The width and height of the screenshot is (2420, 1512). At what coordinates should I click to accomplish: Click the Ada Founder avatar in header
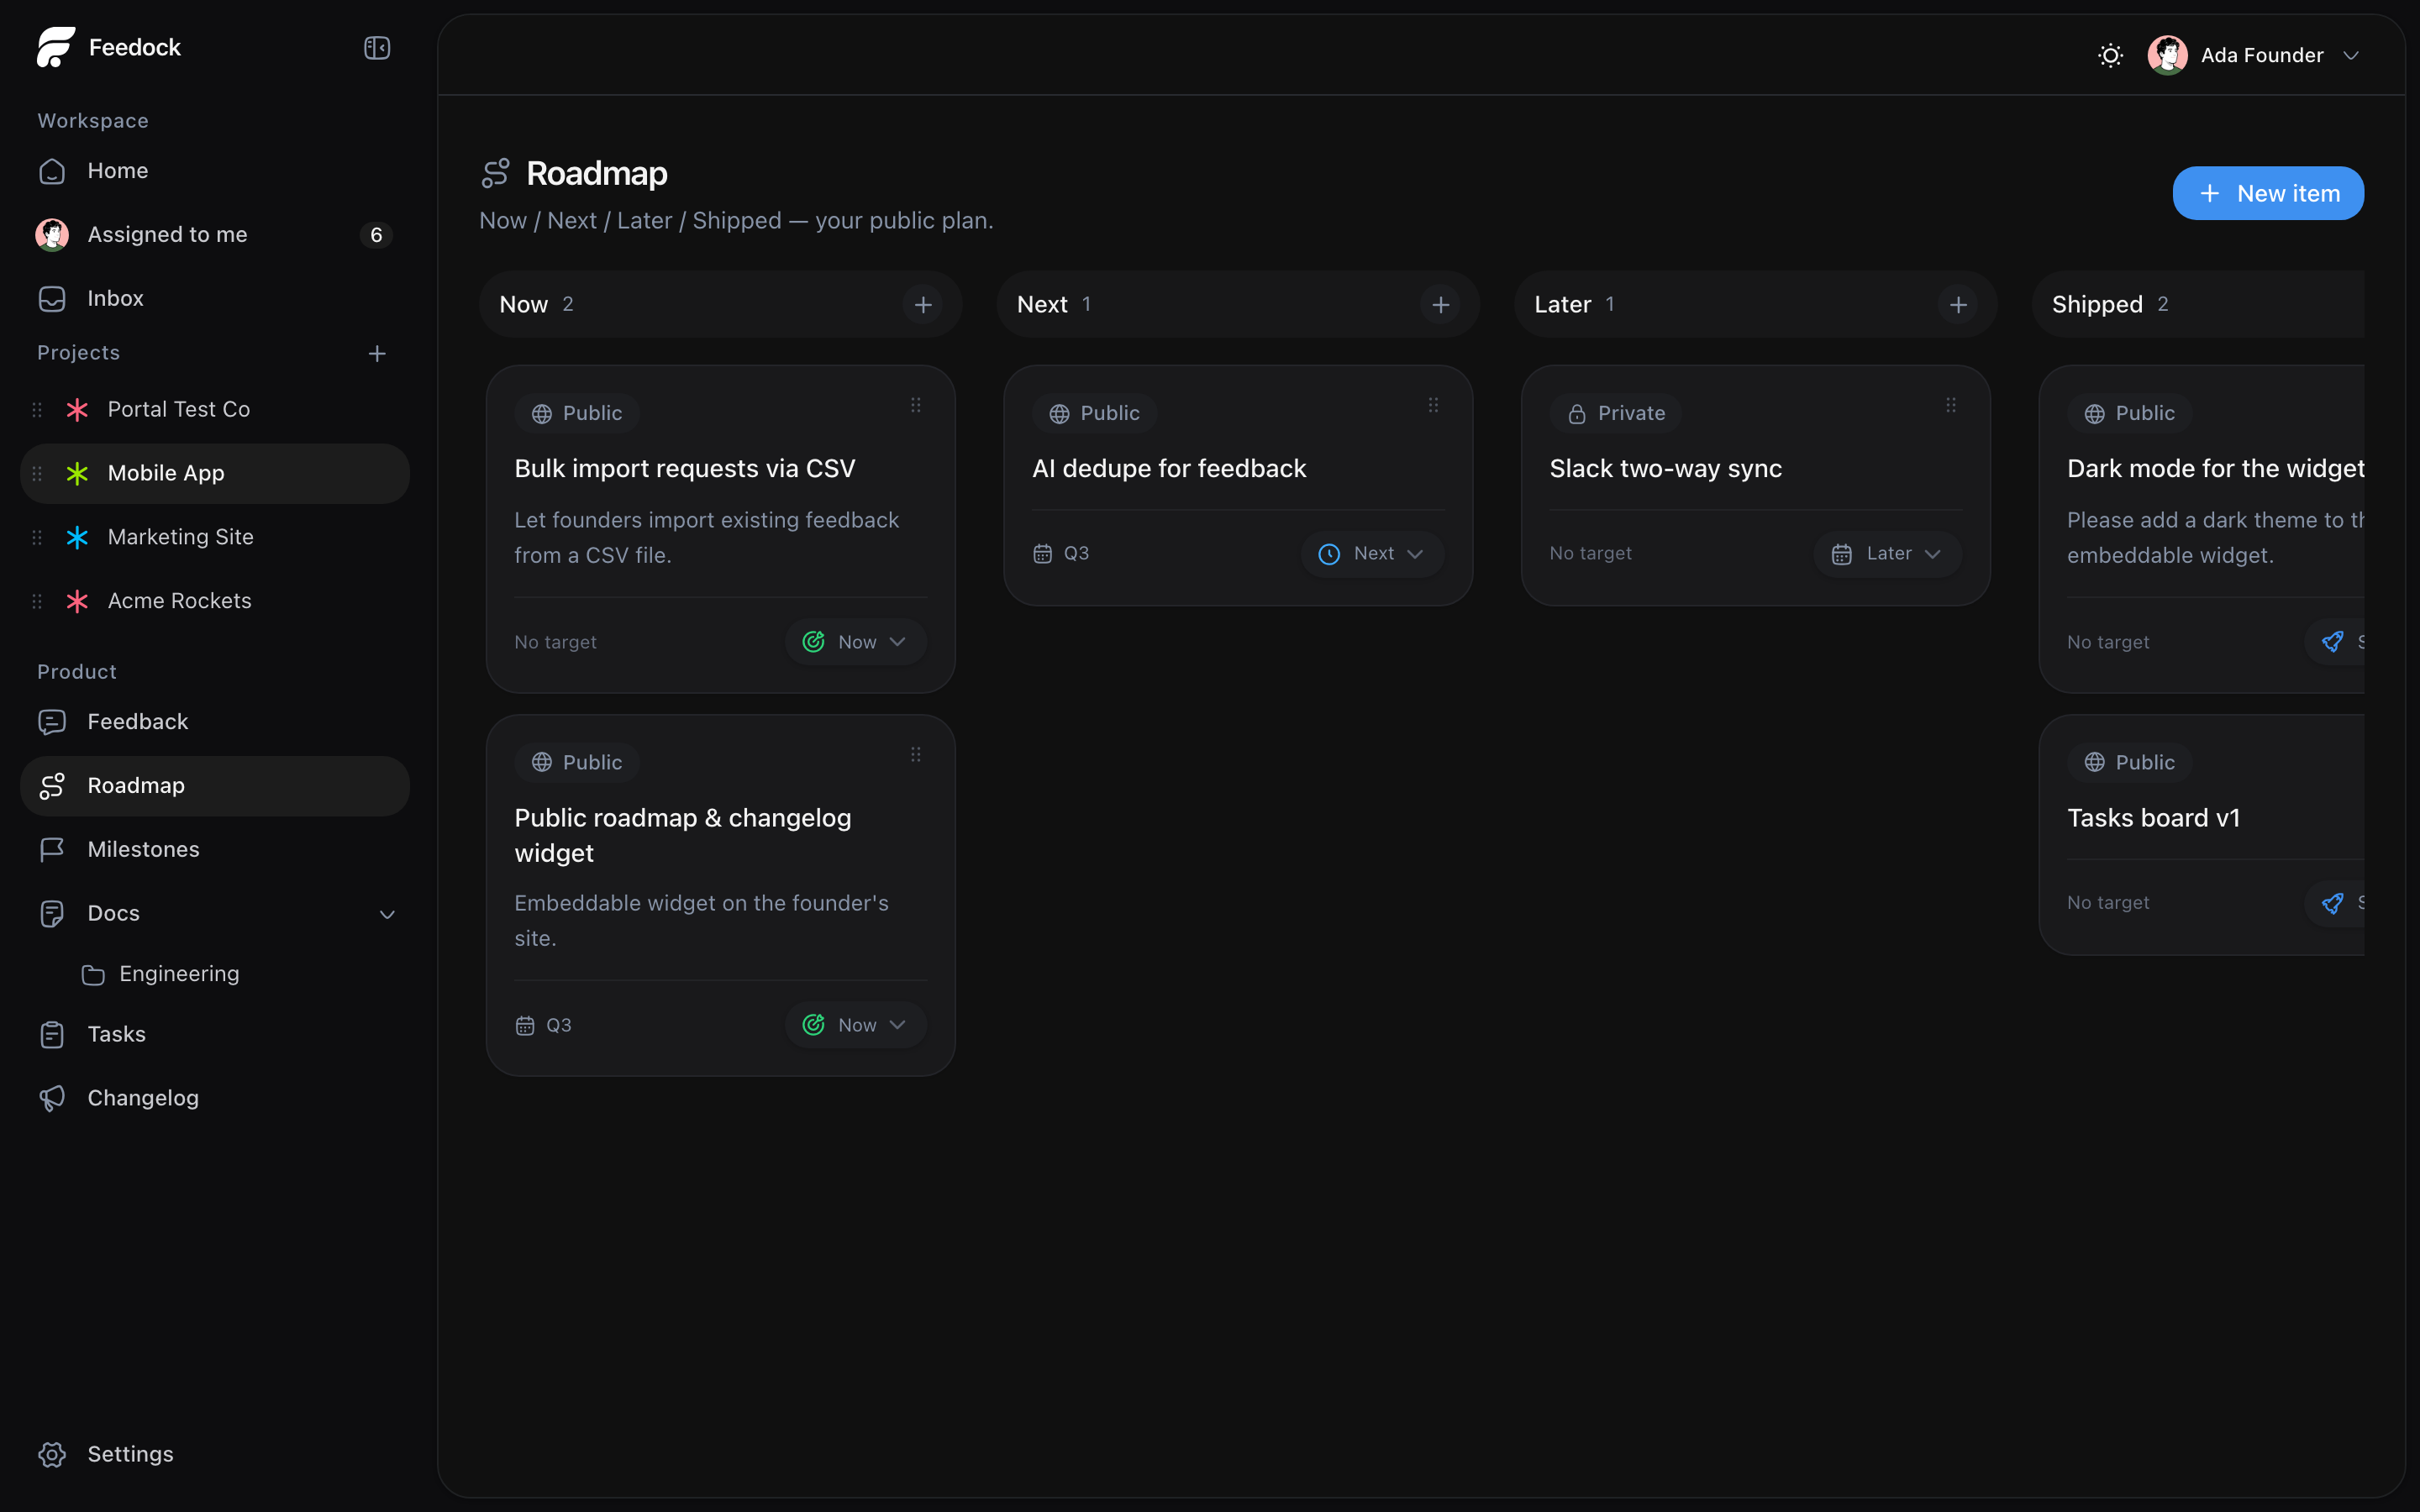coord(2167,55)
